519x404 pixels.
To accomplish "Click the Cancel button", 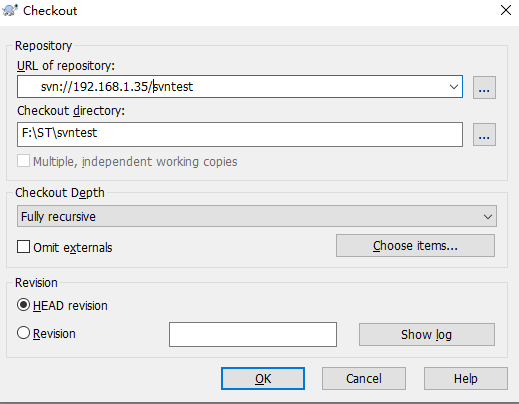I will click(x=364, y=378).
